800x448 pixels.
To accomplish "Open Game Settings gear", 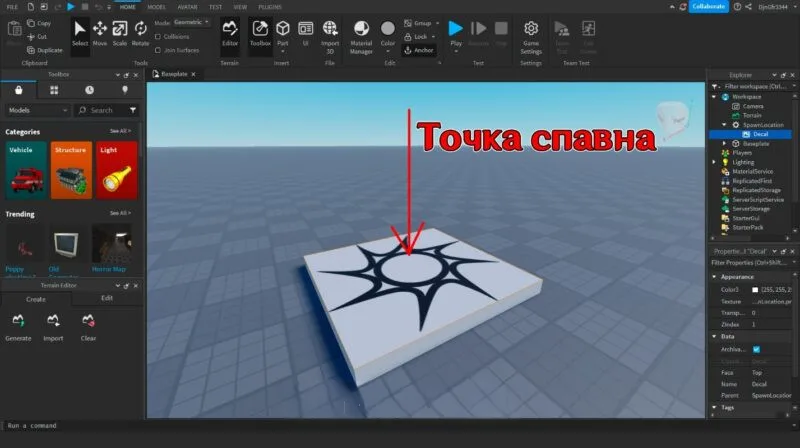I will pyautogui.click(x=531, y=37).
